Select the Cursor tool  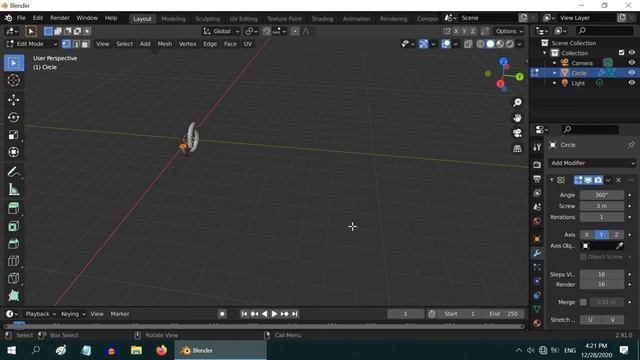13,80
